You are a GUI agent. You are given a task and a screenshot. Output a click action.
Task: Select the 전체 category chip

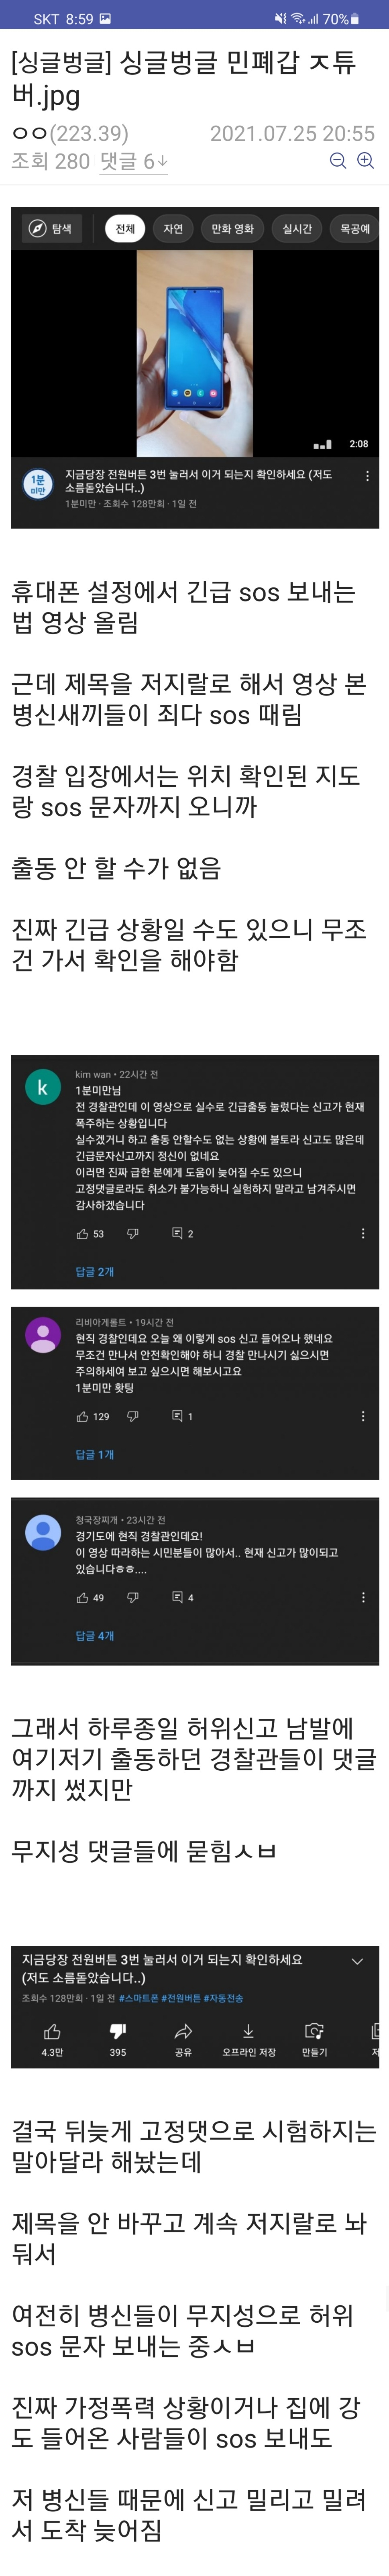tap(125, 229)
